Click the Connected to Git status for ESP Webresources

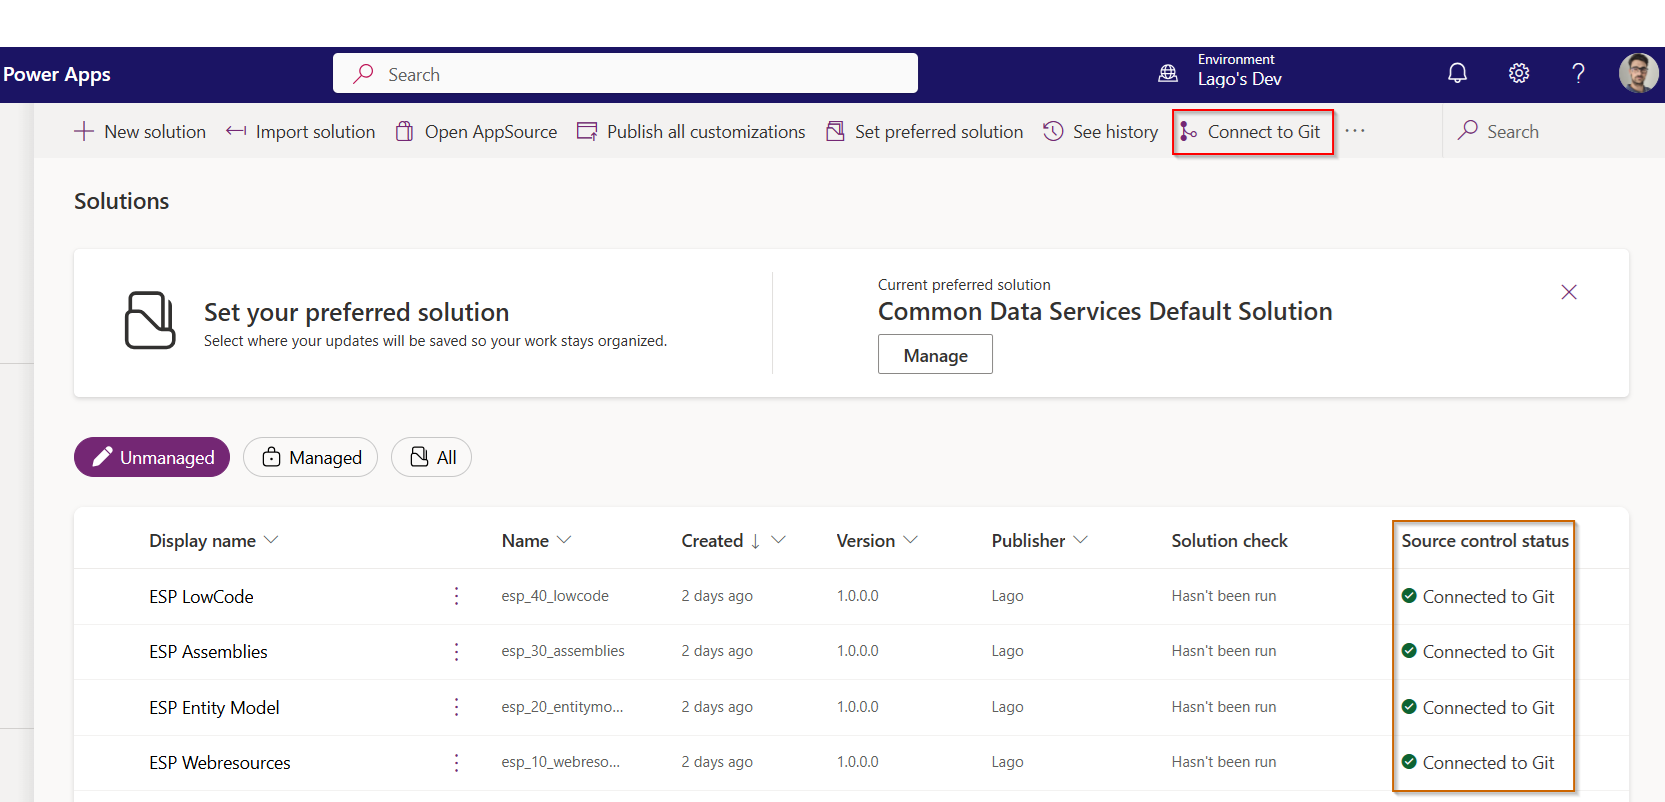[1478, 762]
